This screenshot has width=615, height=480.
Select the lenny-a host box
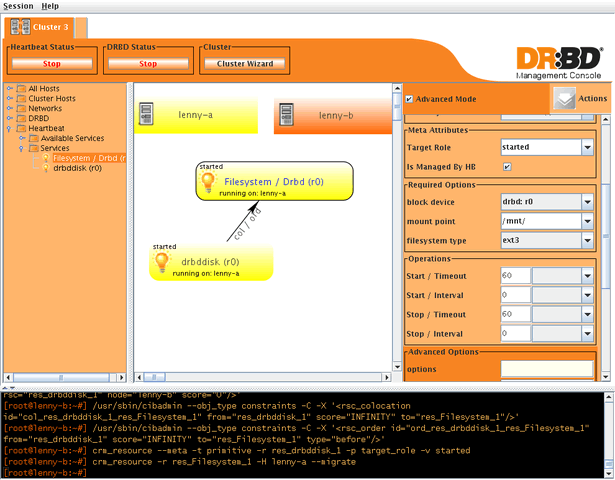coord(196,115)
